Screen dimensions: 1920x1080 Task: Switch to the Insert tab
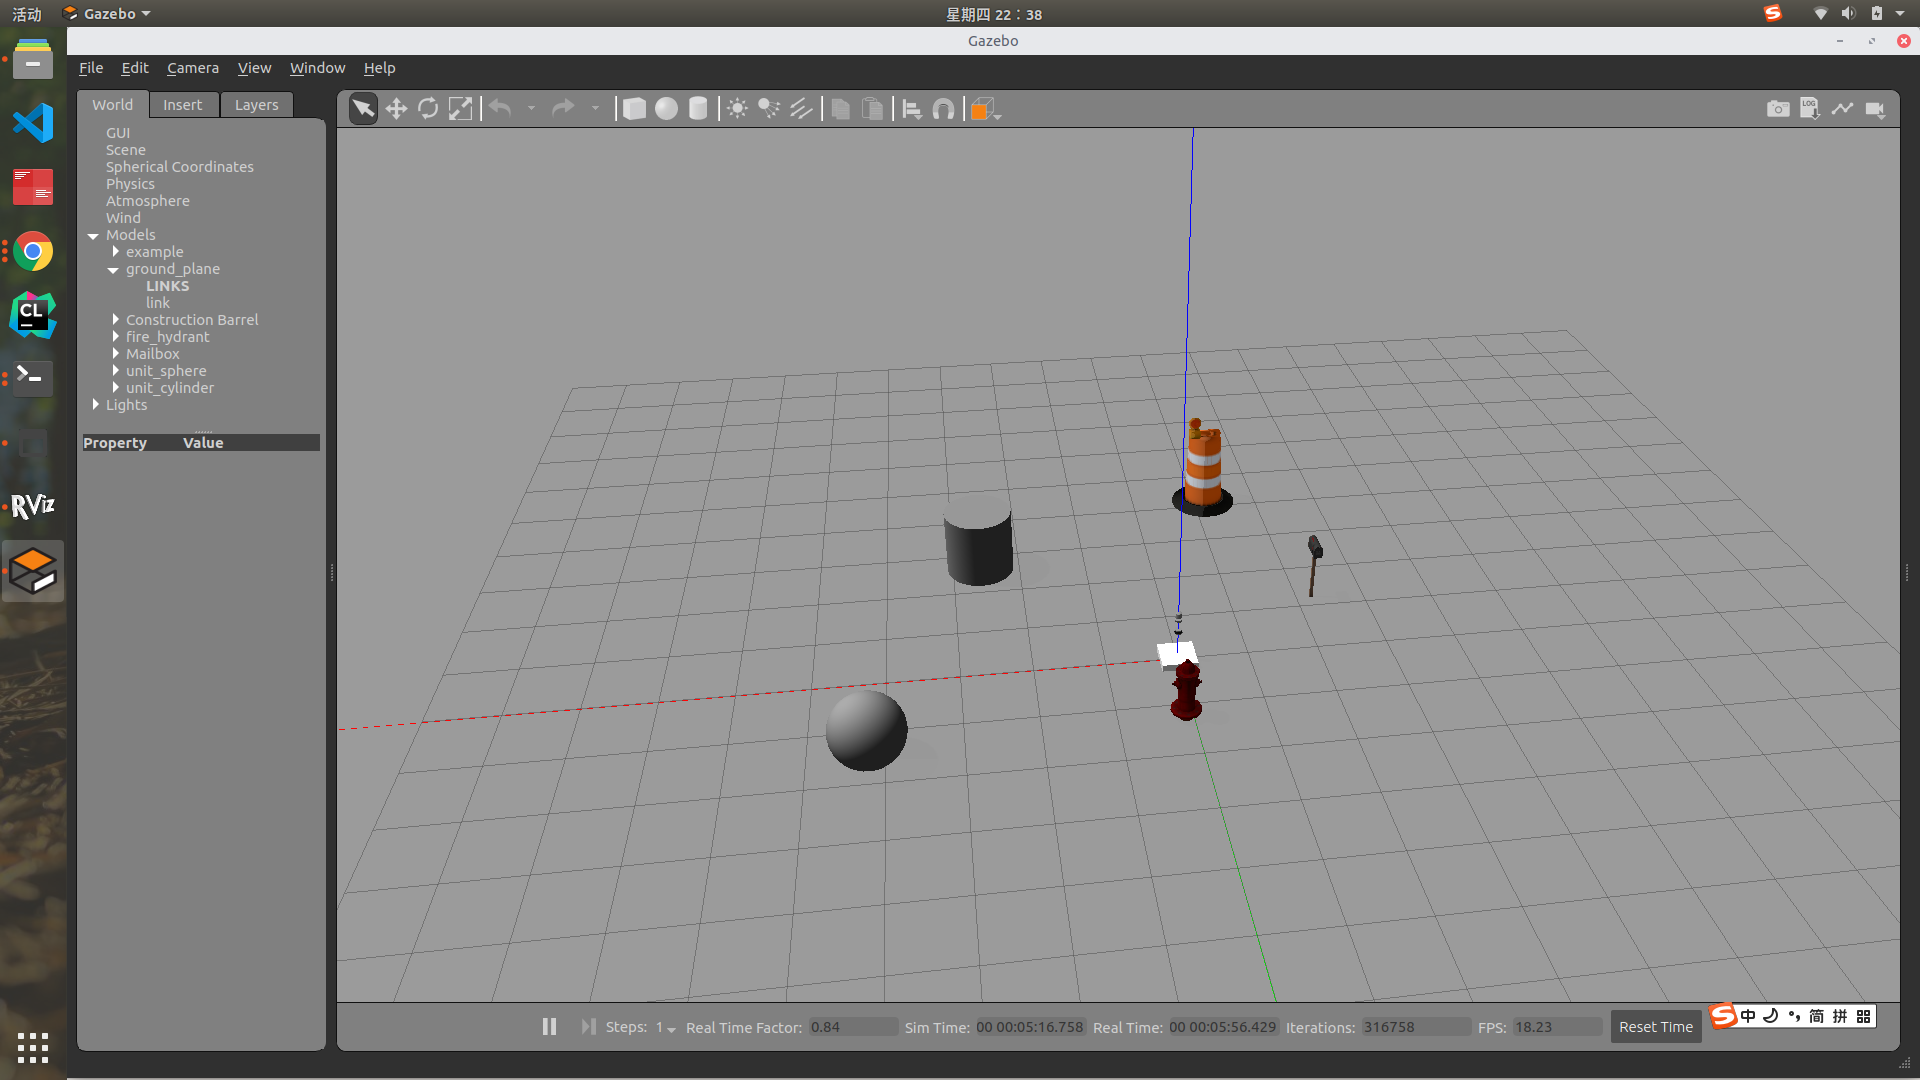pos(182,105)
